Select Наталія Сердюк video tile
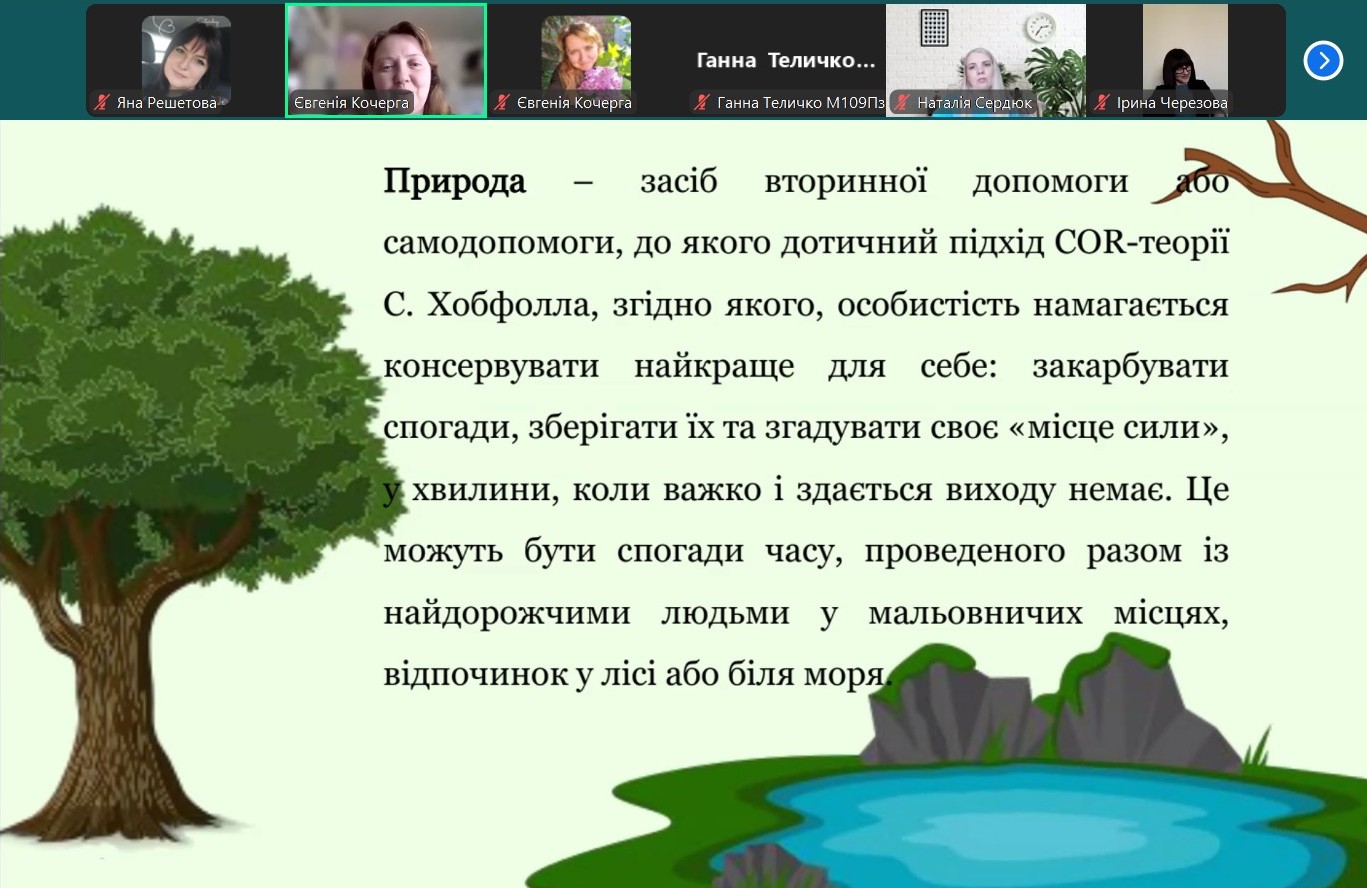The width and height of the screenshot is (1367, 888). (x=986, y=61)
